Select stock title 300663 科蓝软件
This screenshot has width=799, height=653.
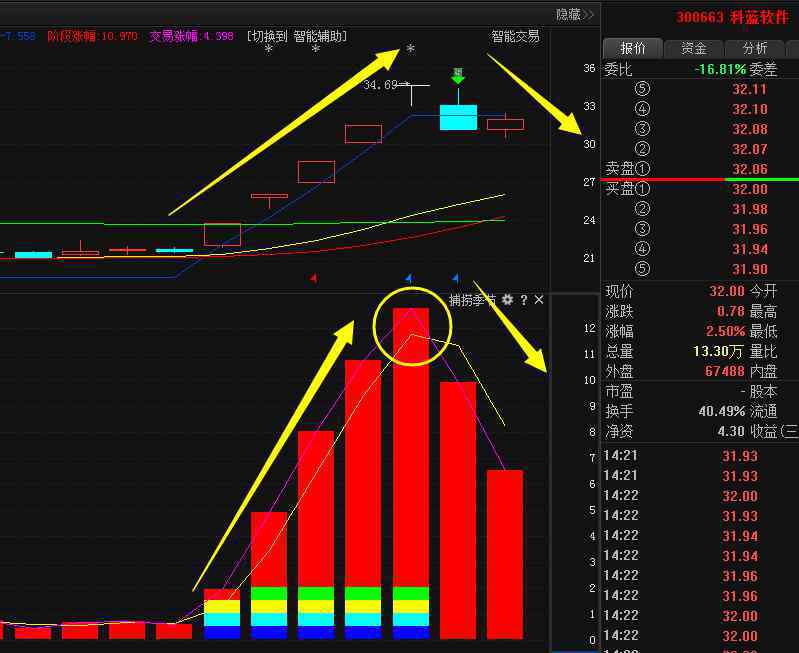(732, 17)
